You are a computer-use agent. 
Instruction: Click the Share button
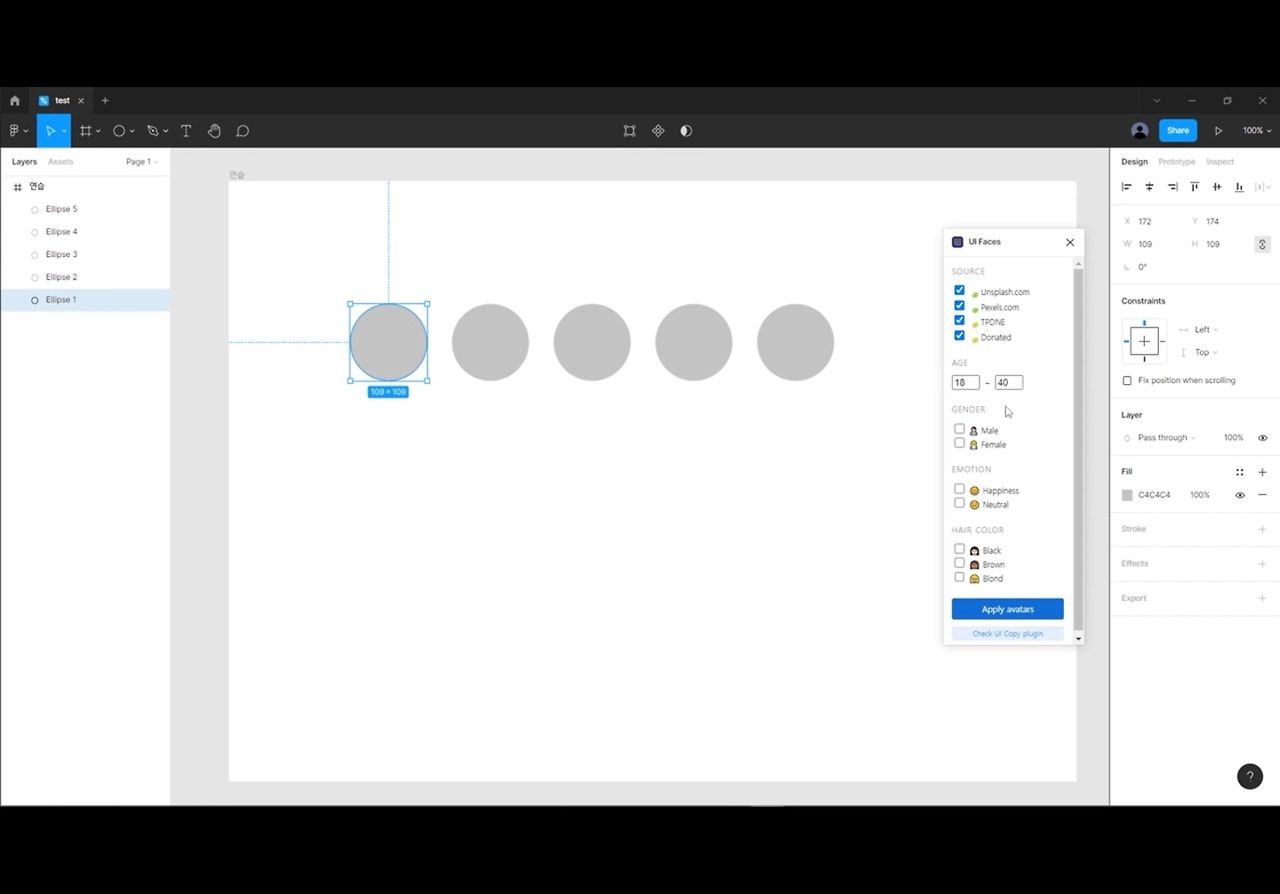1178,131
